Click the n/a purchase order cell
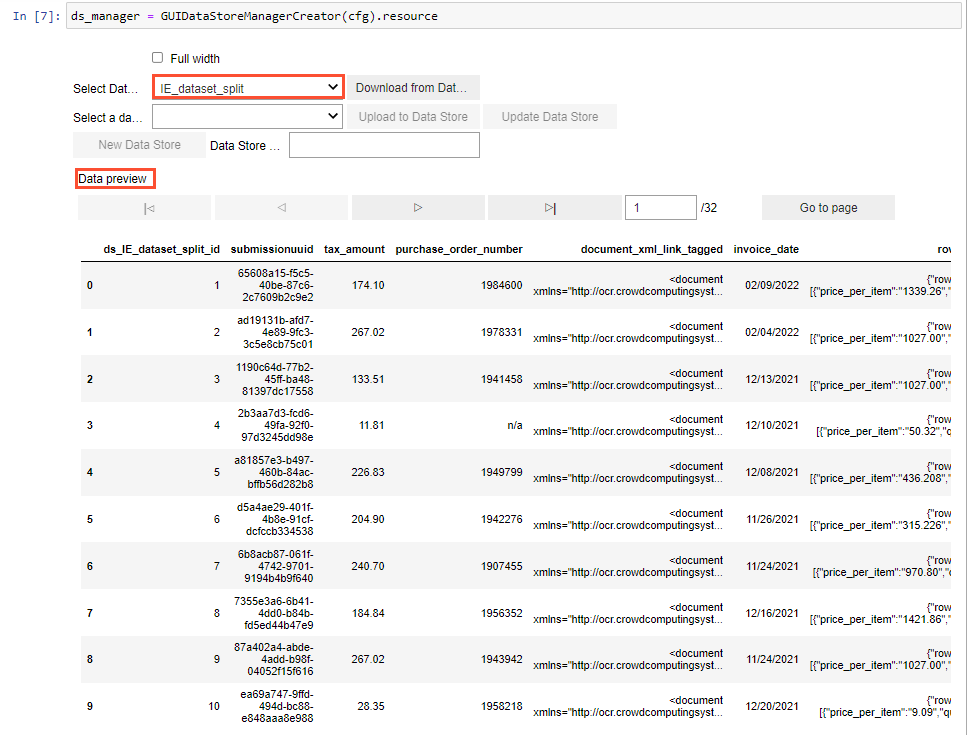This screenshot has width=969, height=735. click(514, 425)
